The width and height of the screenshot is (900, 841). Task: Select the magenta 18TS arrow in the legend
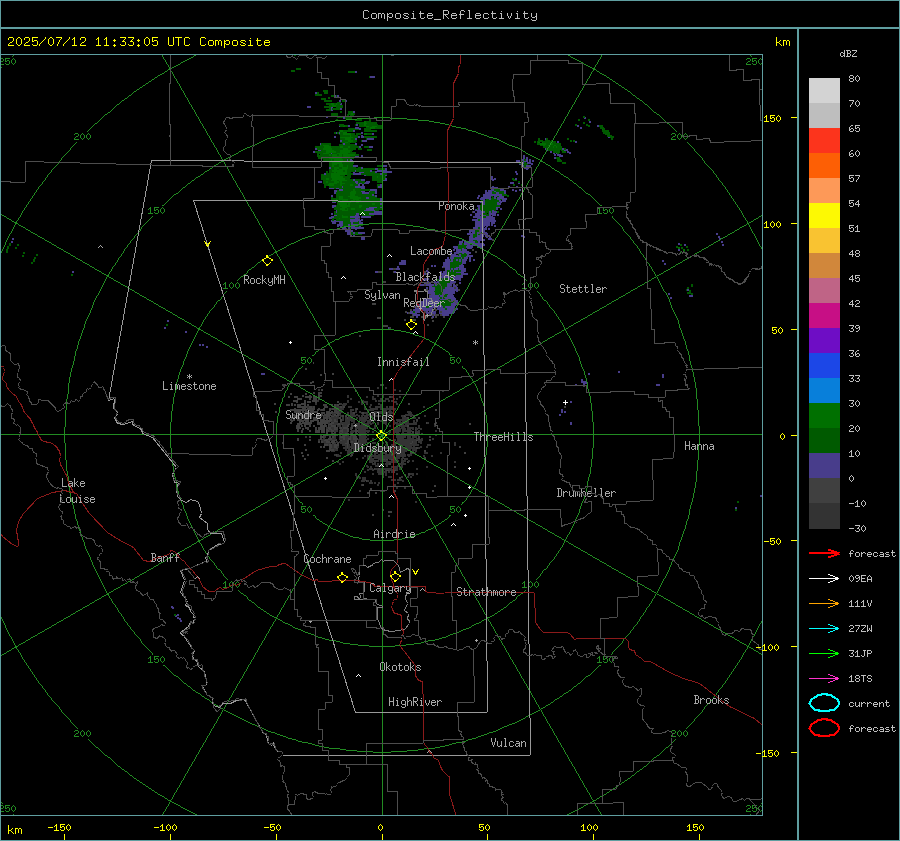pos(824,679)
